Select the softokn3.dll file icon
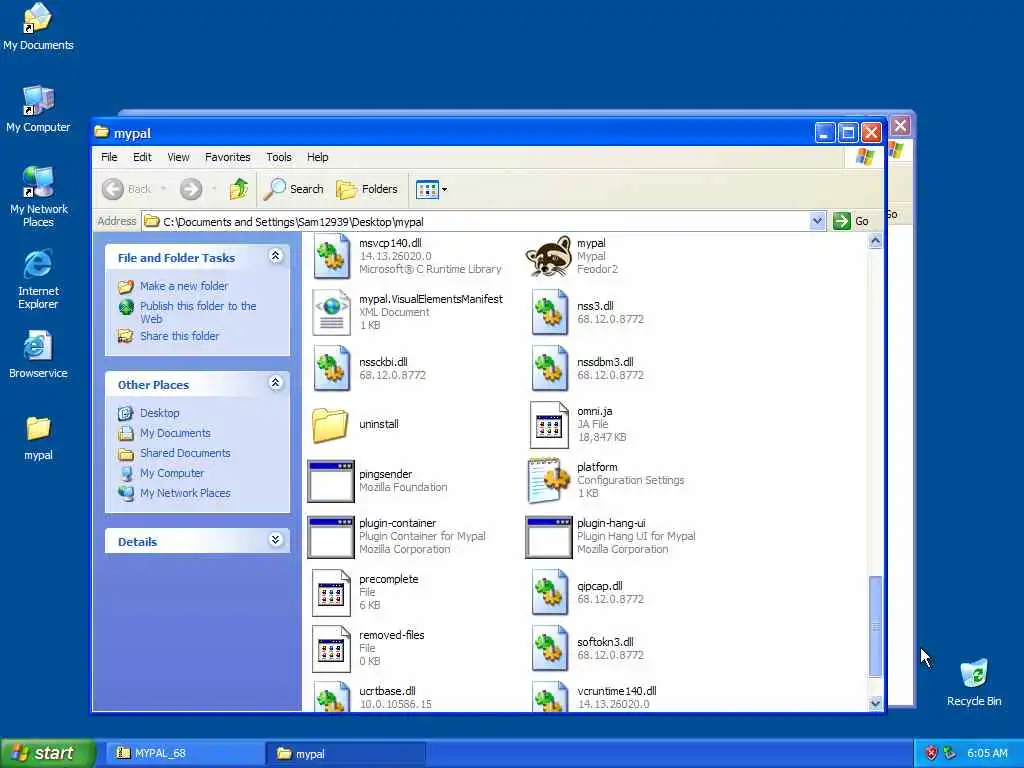This screenshot has width=1024, height=768. [x=549, y=648]
